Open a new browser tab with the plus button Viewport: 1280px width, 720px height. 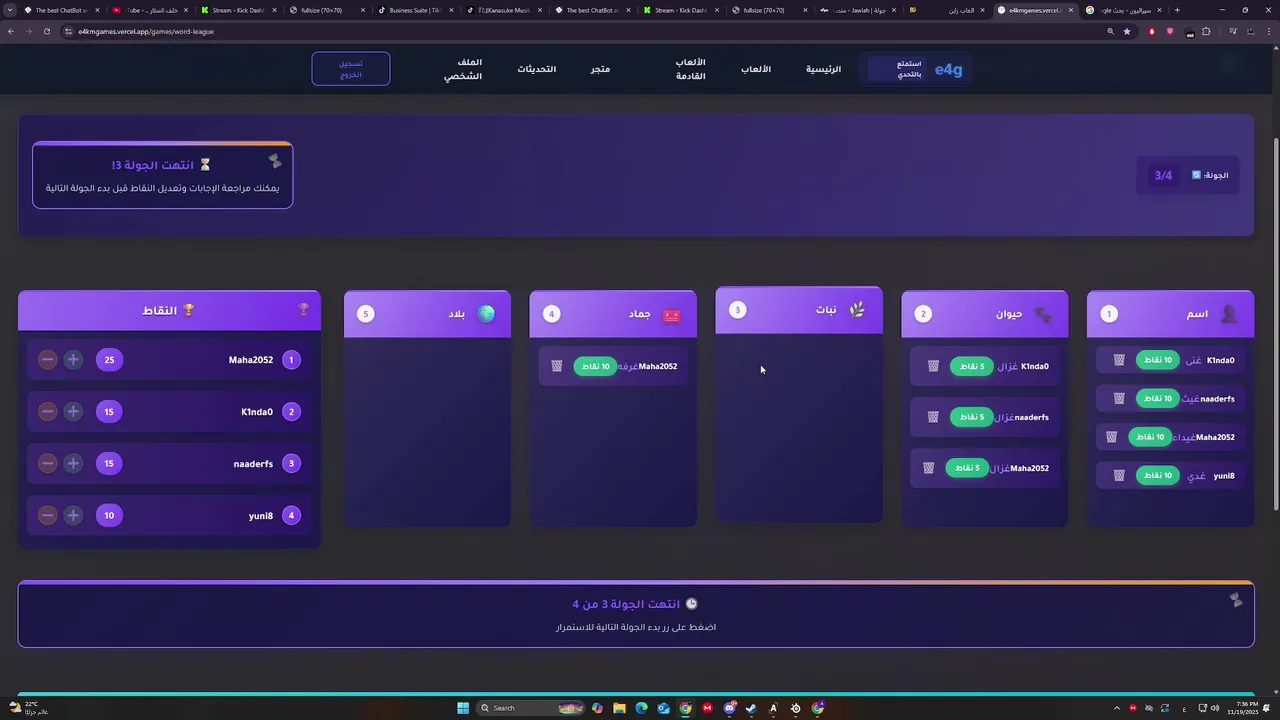pyautogui.click(x=1177, y=10)
